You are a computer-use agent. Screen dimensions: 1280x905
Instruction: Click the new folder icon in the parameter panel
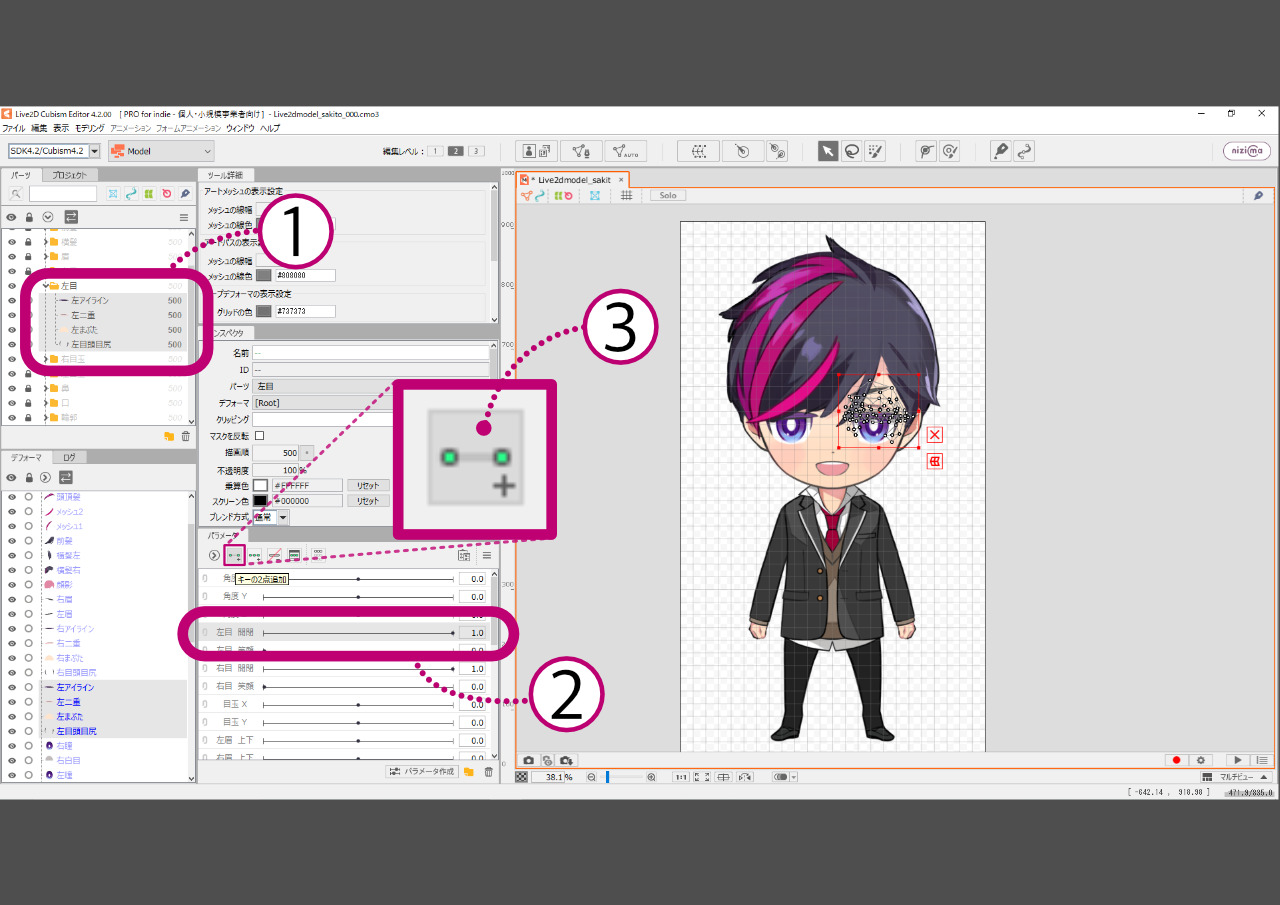[x=469, y=771]
